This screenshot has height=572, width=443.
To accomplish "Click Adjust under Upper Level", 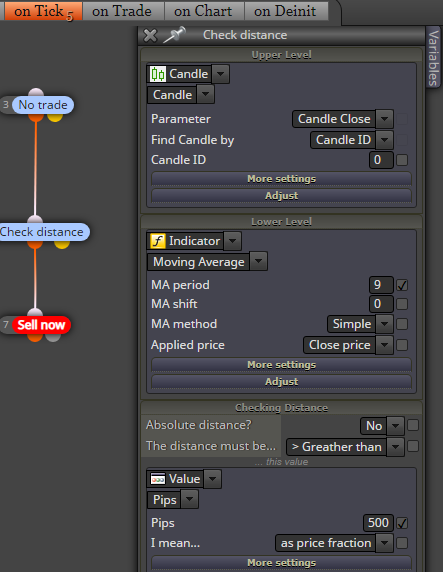I will tap(281, 196).
